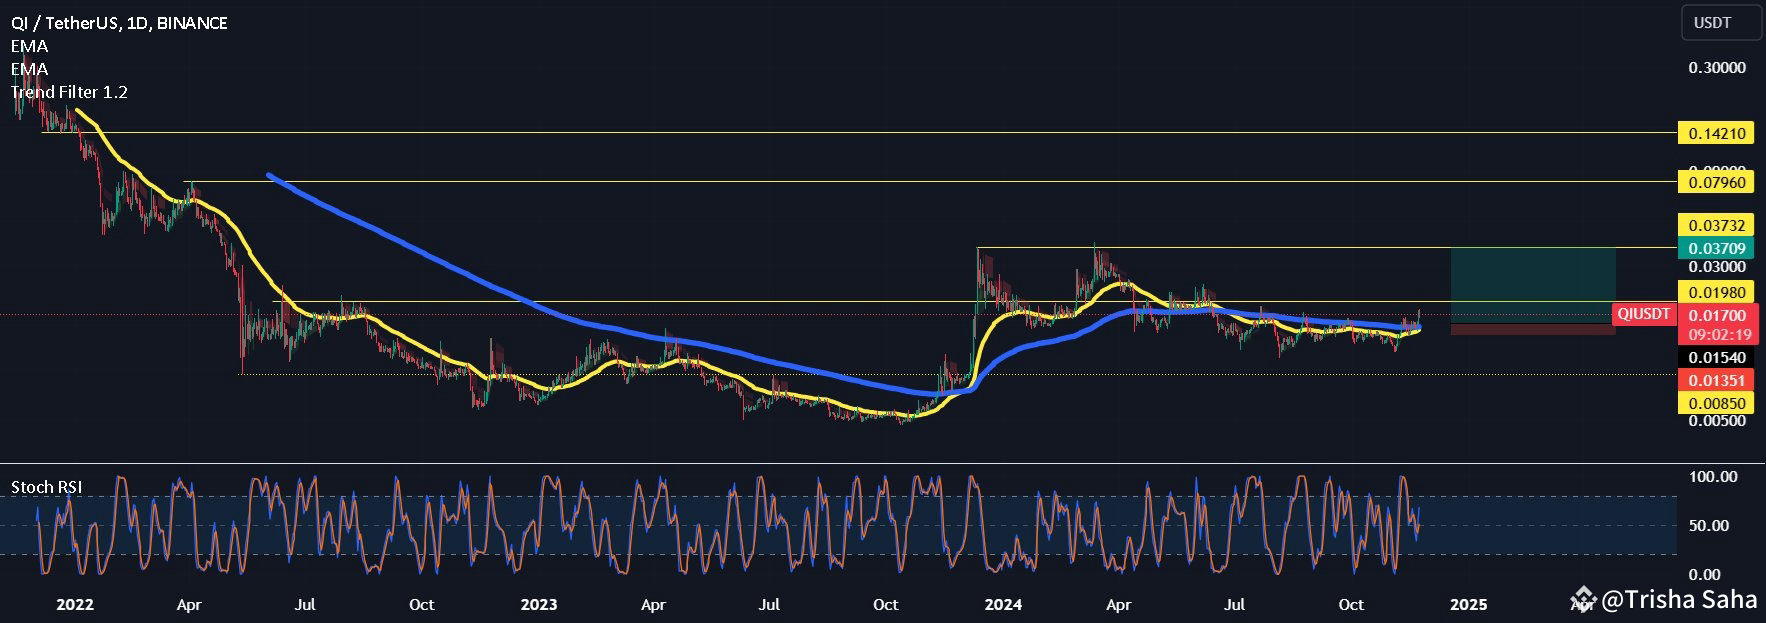Click the 2024 label on time axis
1766x623 pixels.
(x=1003, y=605)
